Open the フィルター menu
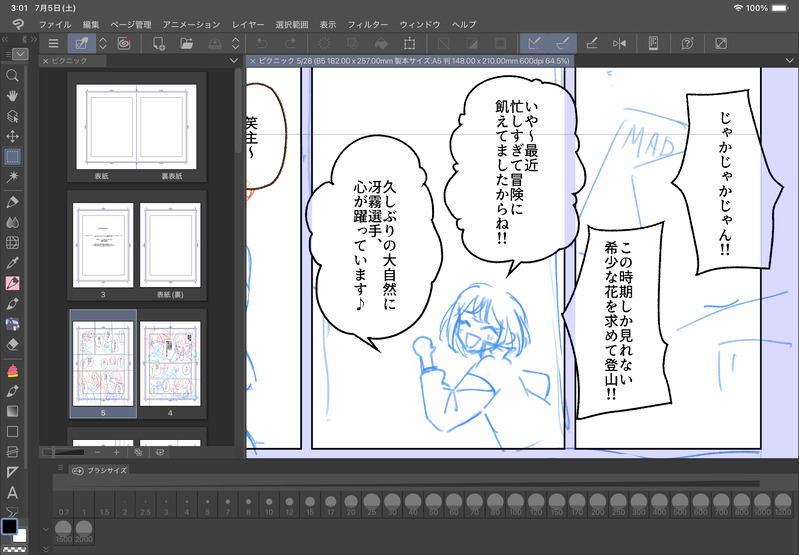 [x=367, y=24]
